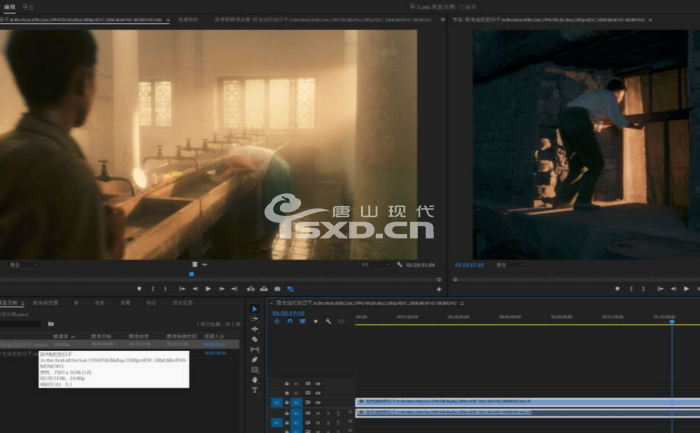Image resolution: width=700 pixels, height=433 pixels.
Task: Switch to Export workspace at top
Action: click(28, 7)
